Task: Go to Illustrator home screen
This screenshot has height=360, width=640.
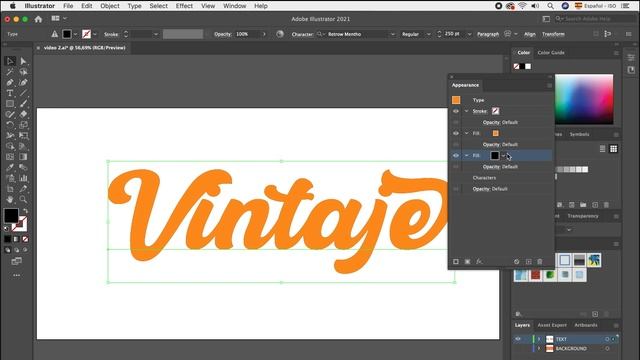Action: [38, 19]
